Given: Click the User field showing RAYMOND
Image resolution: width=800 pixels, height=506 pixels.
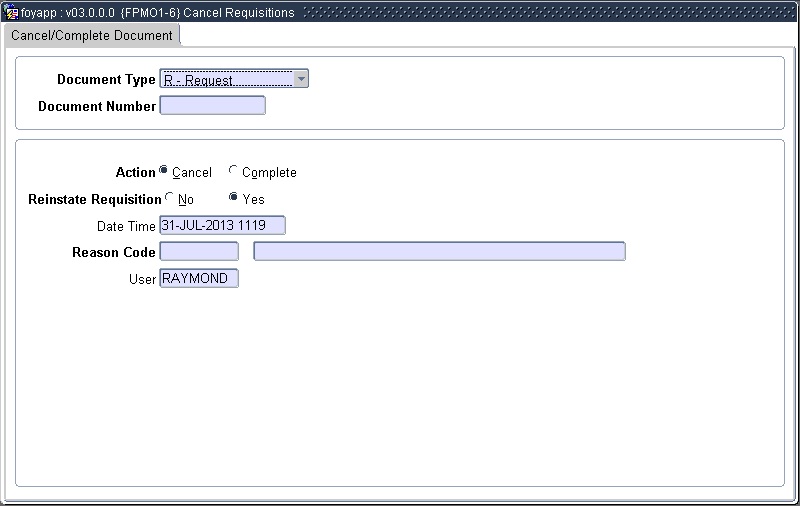Looking at the screenshot, I should pyautogui.click(x=199, y=279).
